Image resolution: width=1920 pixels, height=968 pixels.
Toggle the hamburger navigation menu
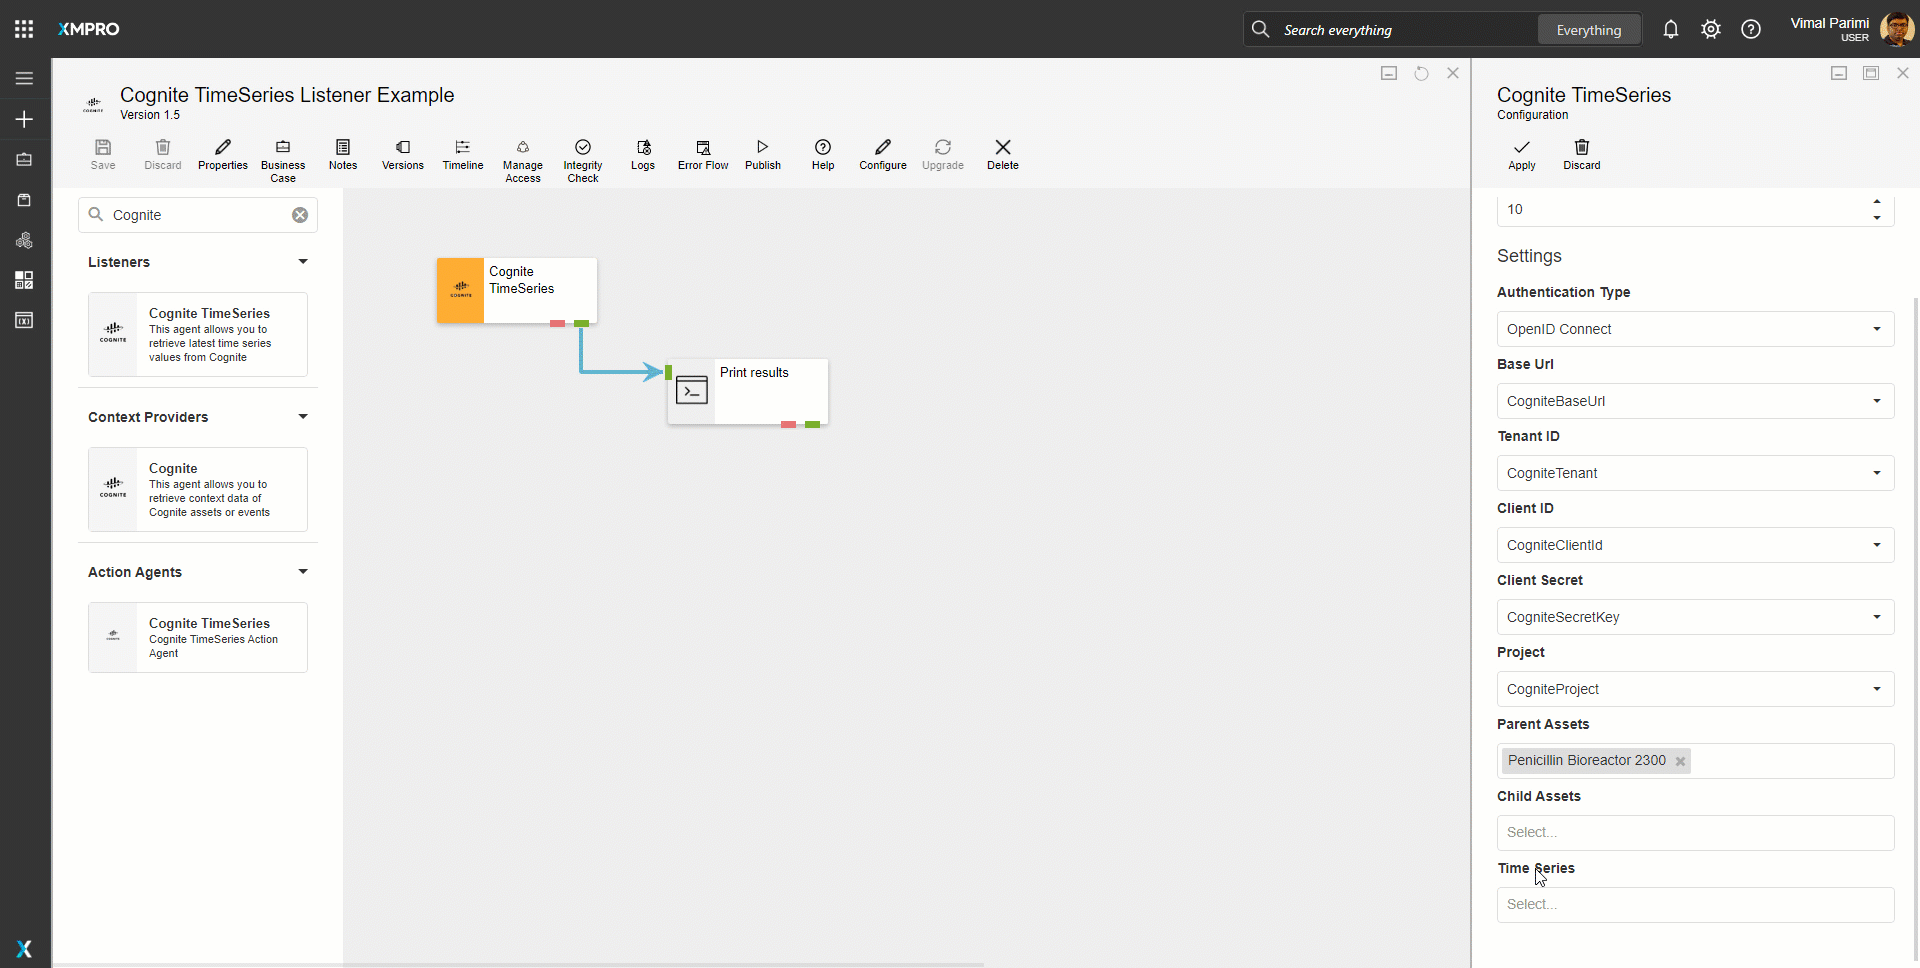tap(24, 78)
